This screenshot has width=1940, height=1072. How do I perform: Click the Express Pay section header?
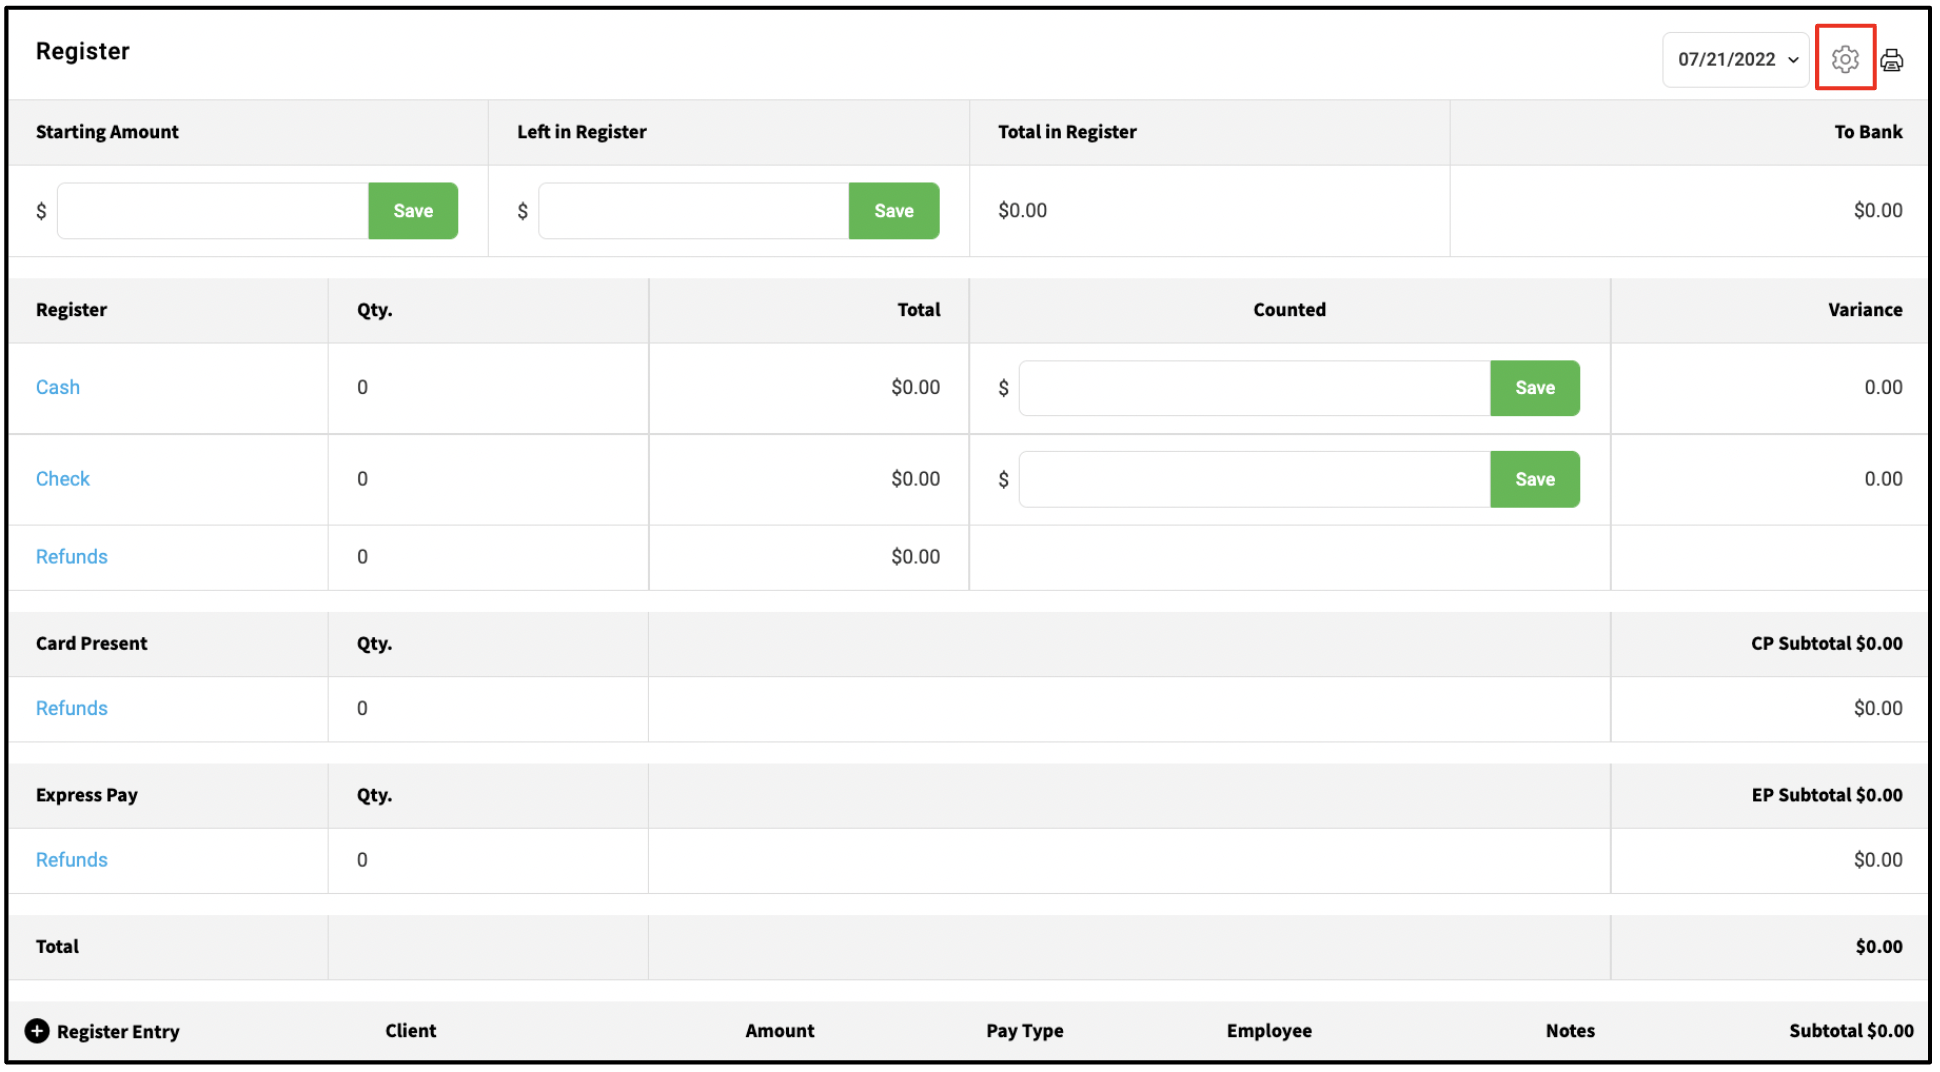pyautogui.click(x=87, y=795)
